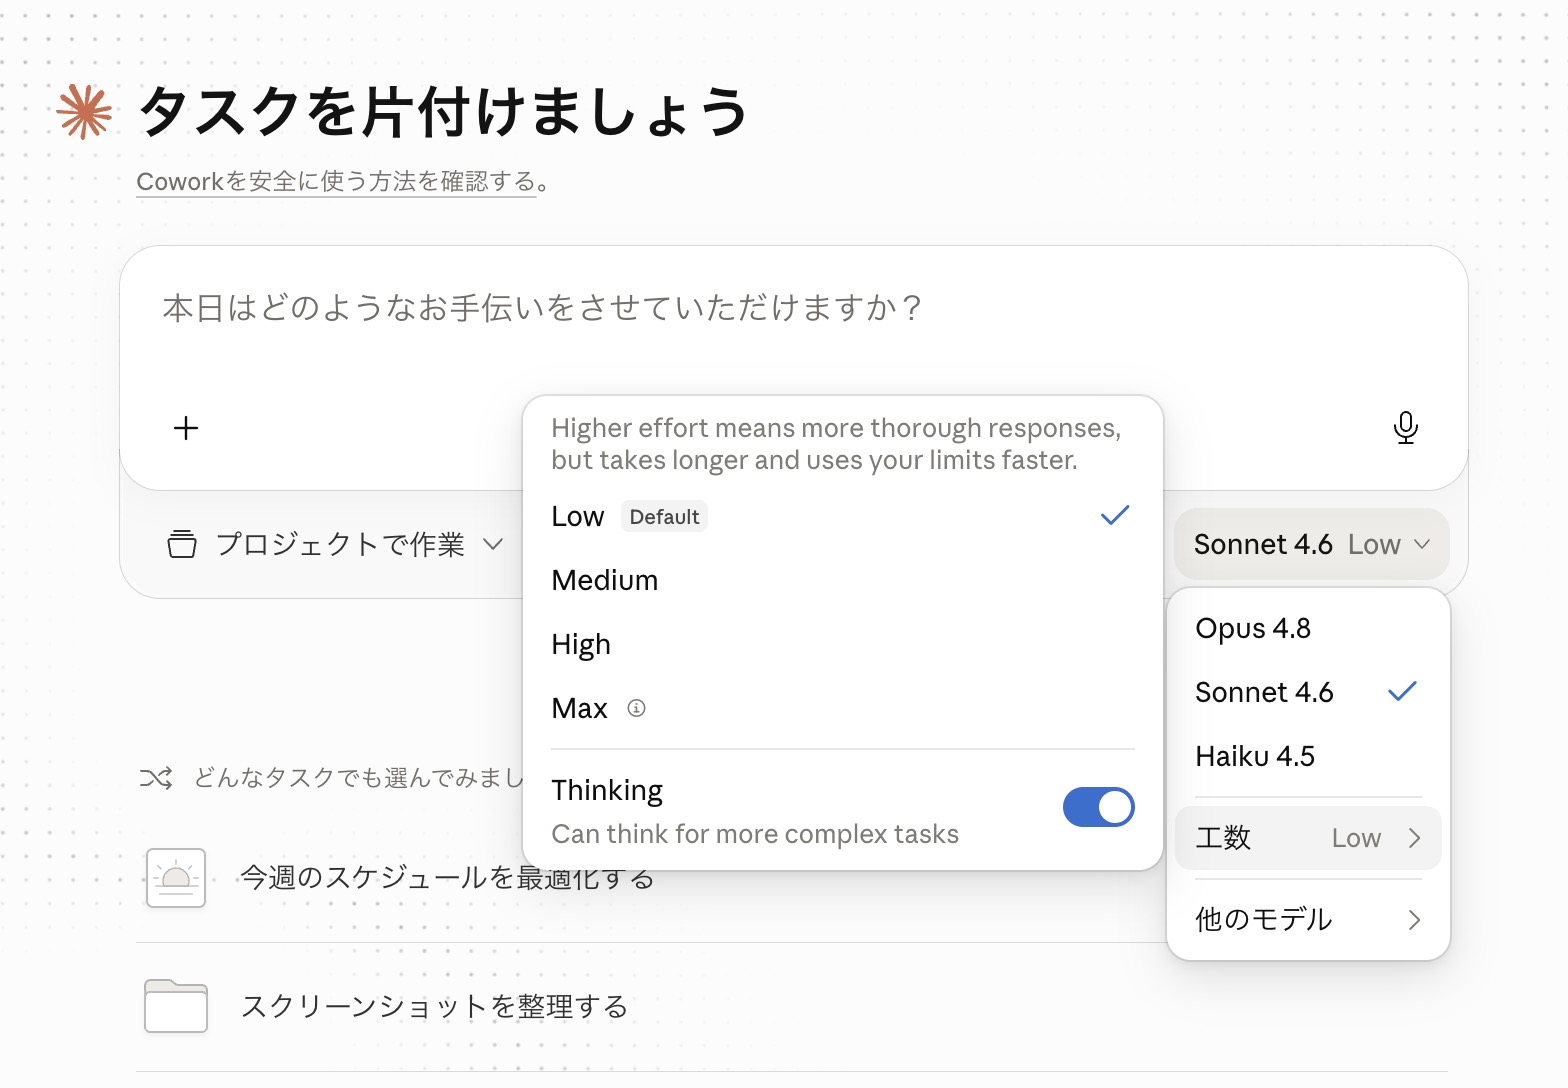Image resolution: width=1568 pixels, height=1088 pixels.
Task: Choose Haiku 4.5 model
Action: (1308, 756)
